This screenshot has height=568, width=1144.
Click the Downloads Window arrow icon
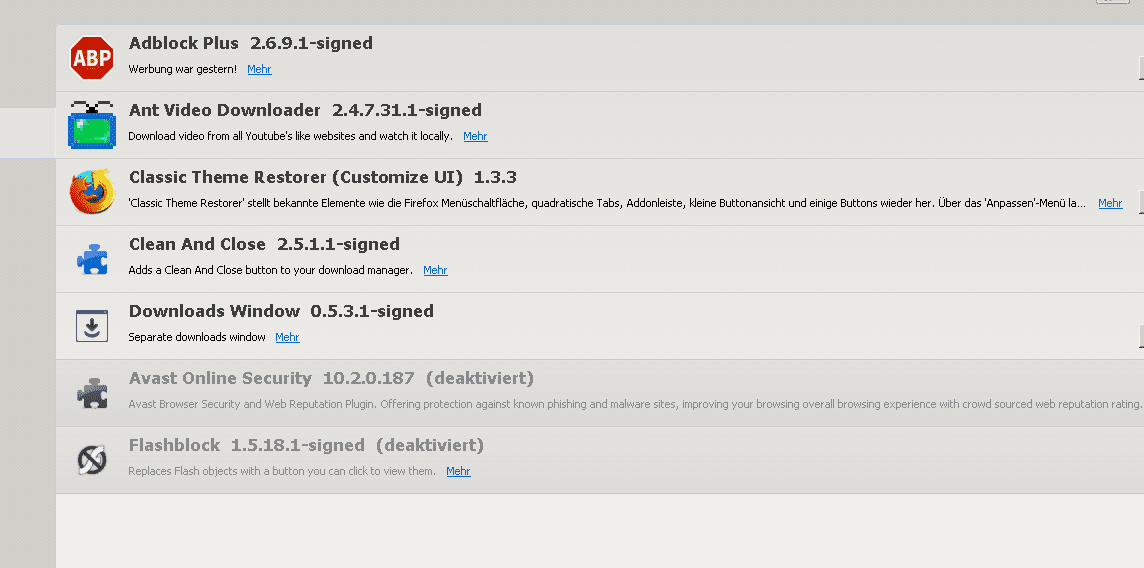(x=92, y=326)
